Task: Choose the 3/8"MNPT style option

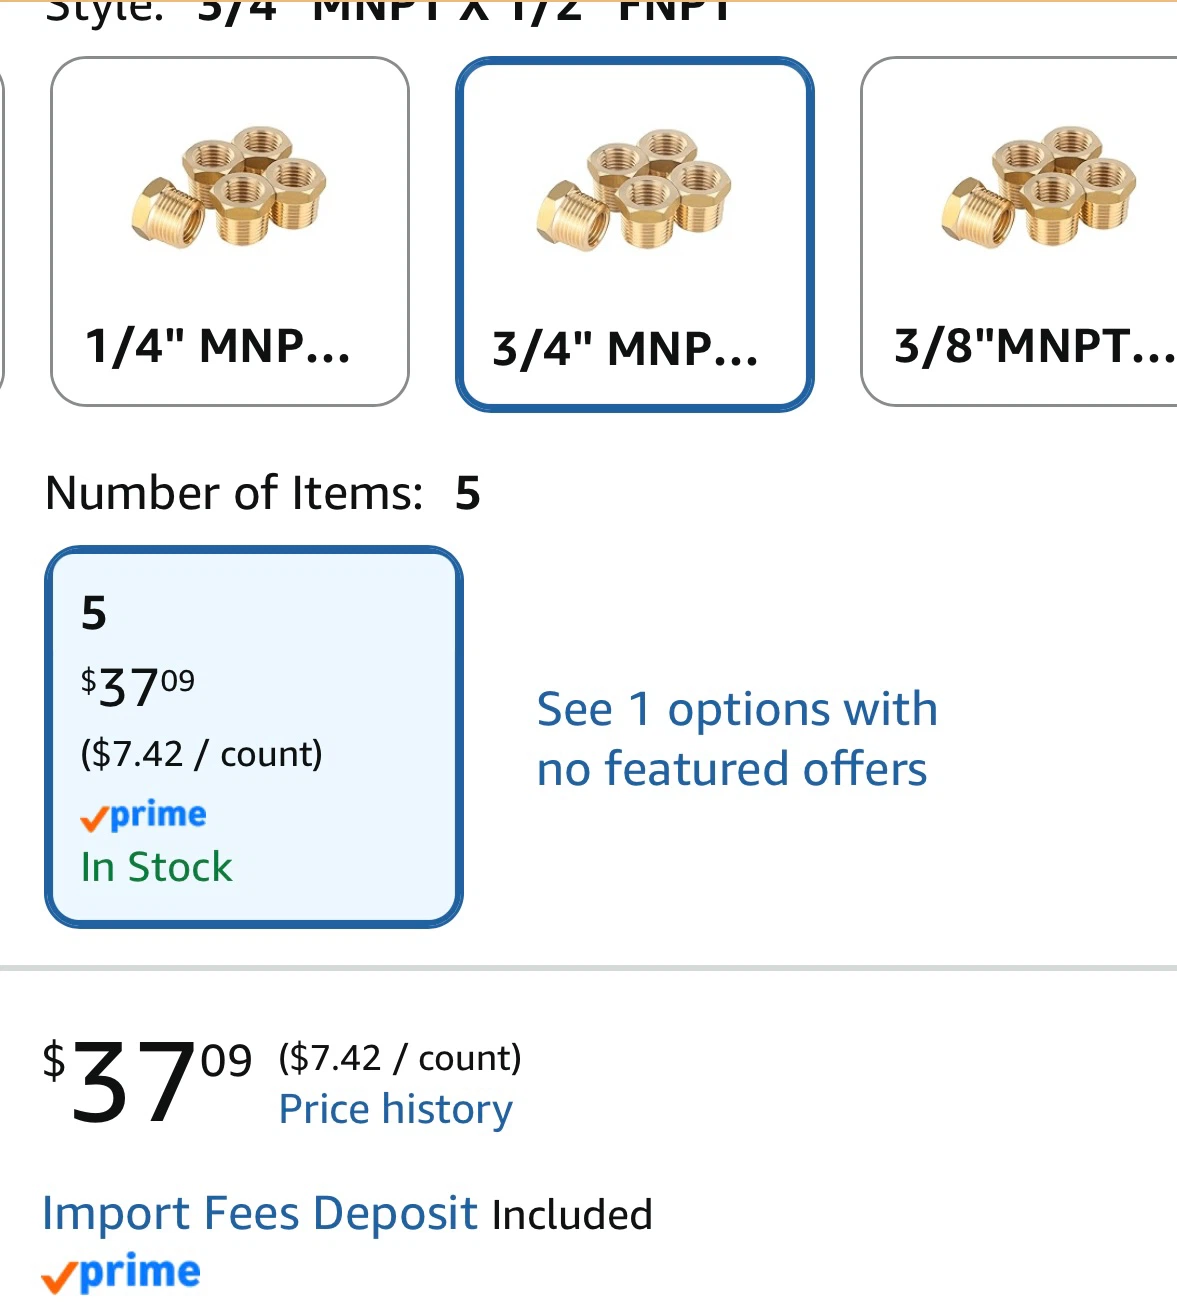Action: coord(1019,231)
